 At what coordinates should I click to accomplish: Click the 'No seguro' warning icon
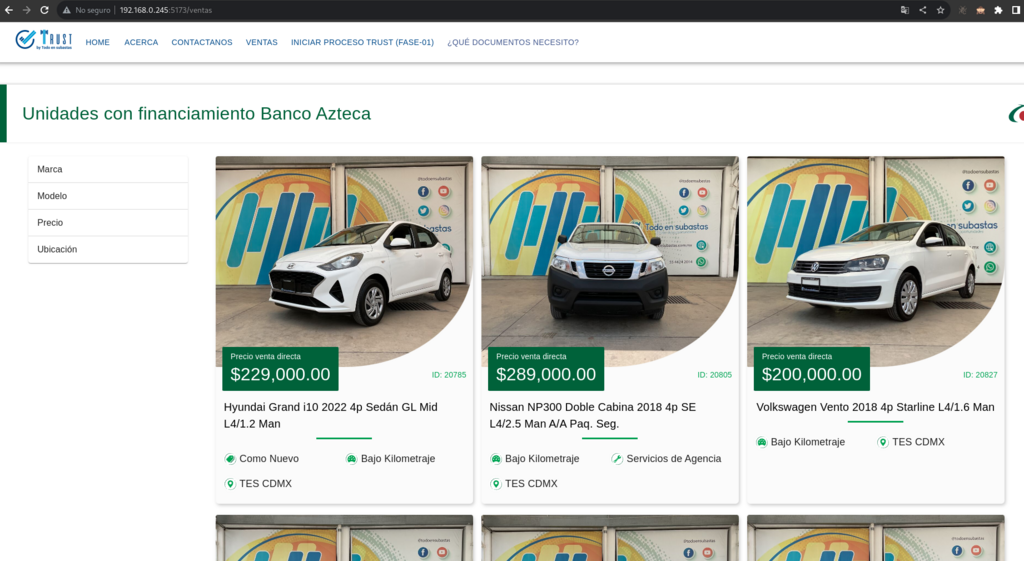(67, 10)
